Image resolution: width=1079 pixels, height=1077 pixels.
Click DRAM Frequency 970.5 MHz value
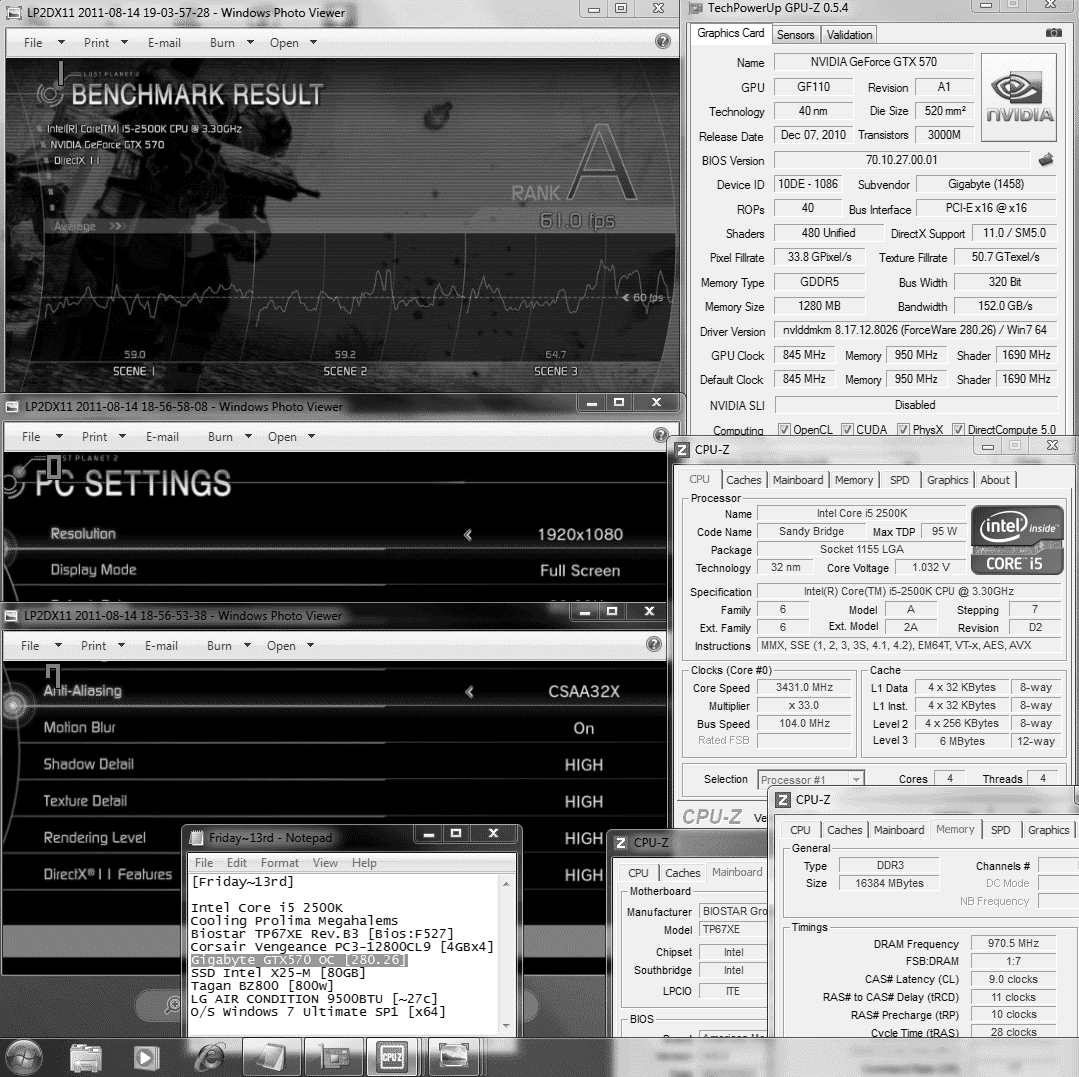(x=1013, y=943)
